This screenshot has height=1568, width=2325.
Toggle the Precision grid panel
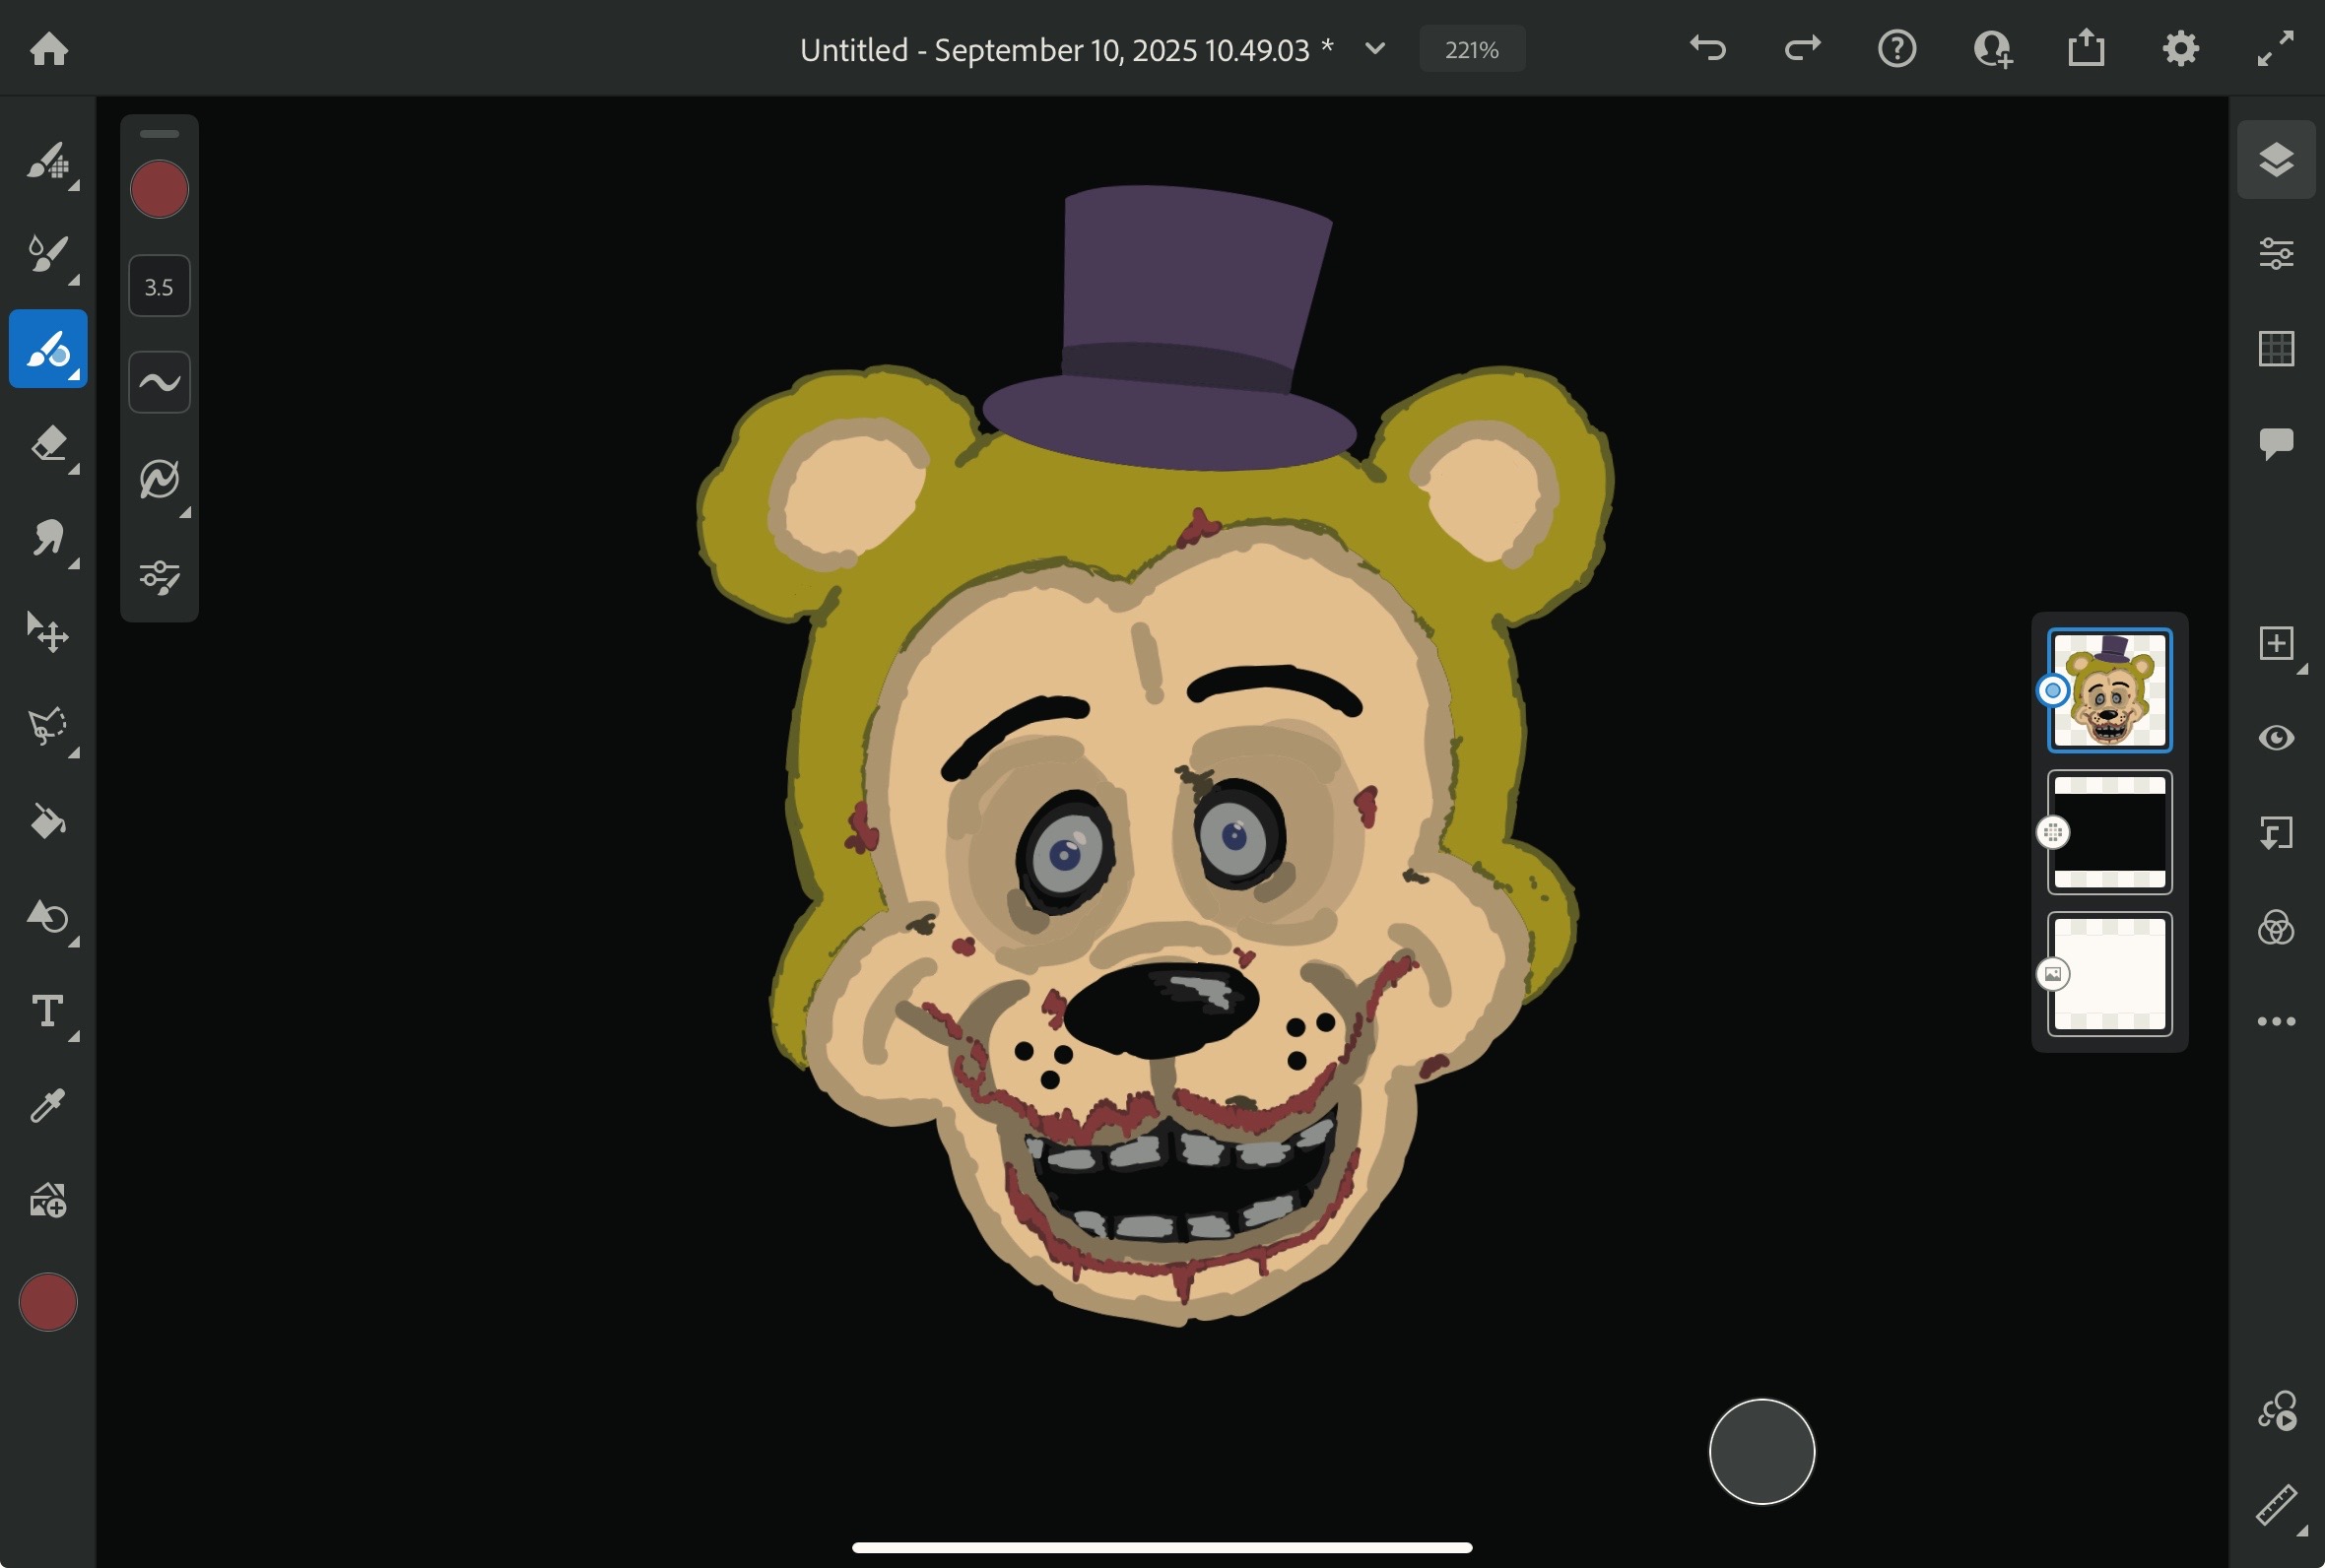pos(2276,349)
